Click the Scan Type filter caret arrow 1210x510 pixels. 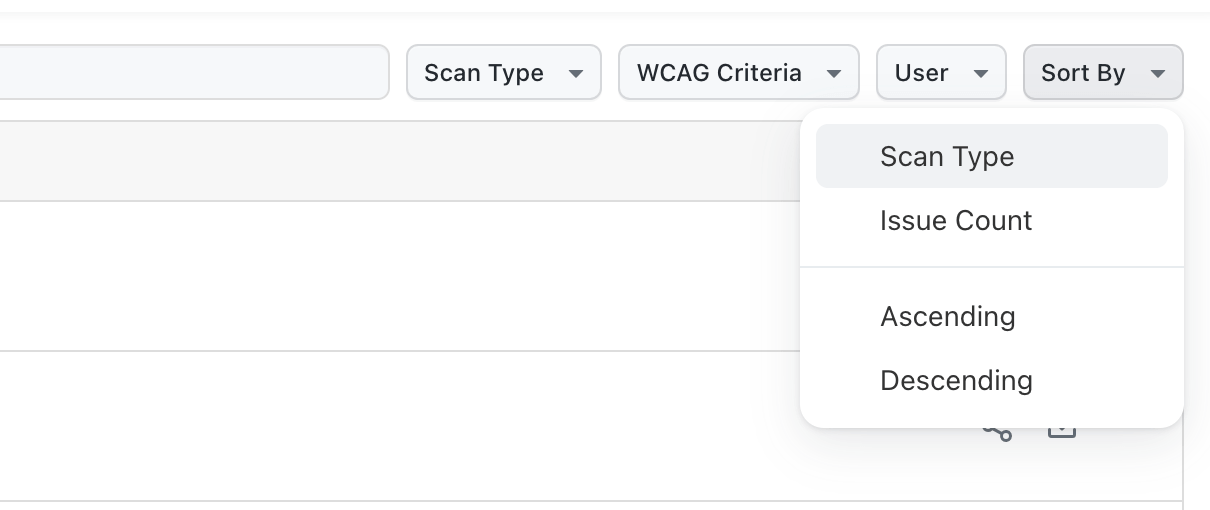575,73
